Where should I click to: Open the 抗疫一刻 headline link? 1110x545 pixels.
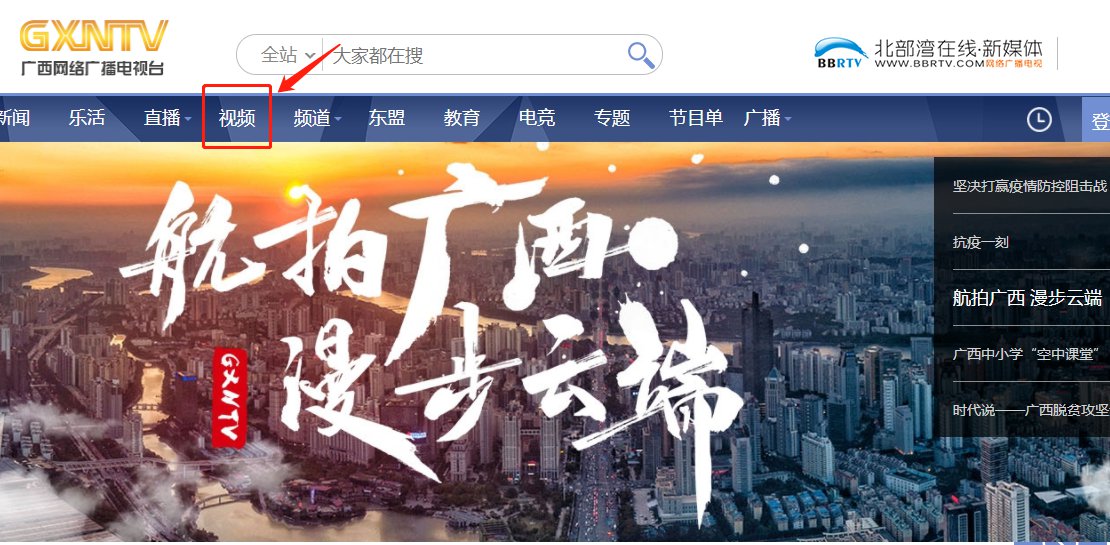coord(980,242)
